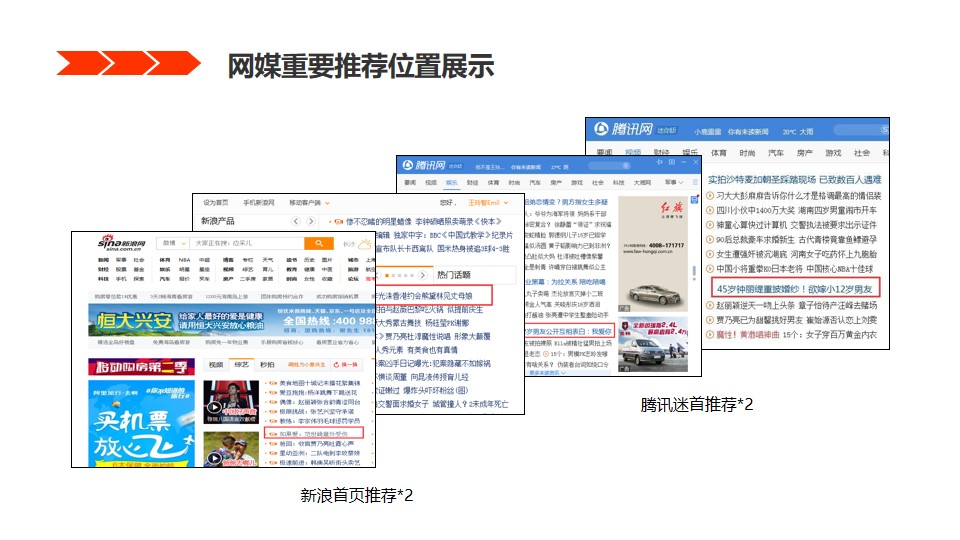Image resolution: width=960 pixels, height=540 pixels.
Task: Select 娱乐 tab in middle Tencent window
Action: point(452,182)
